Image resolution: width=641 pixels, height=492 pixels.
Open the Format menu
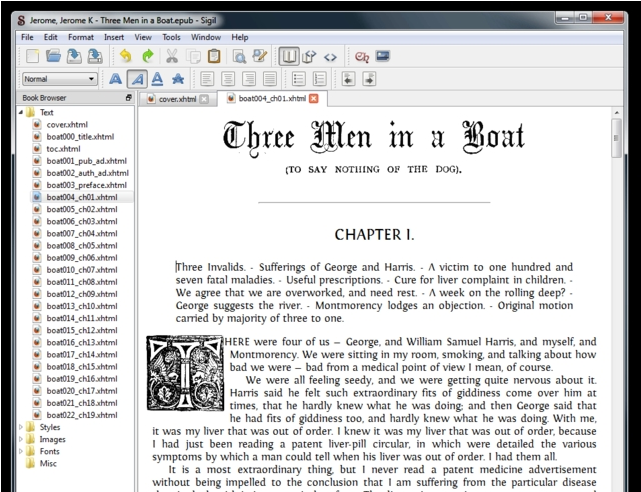click(81, 37)
